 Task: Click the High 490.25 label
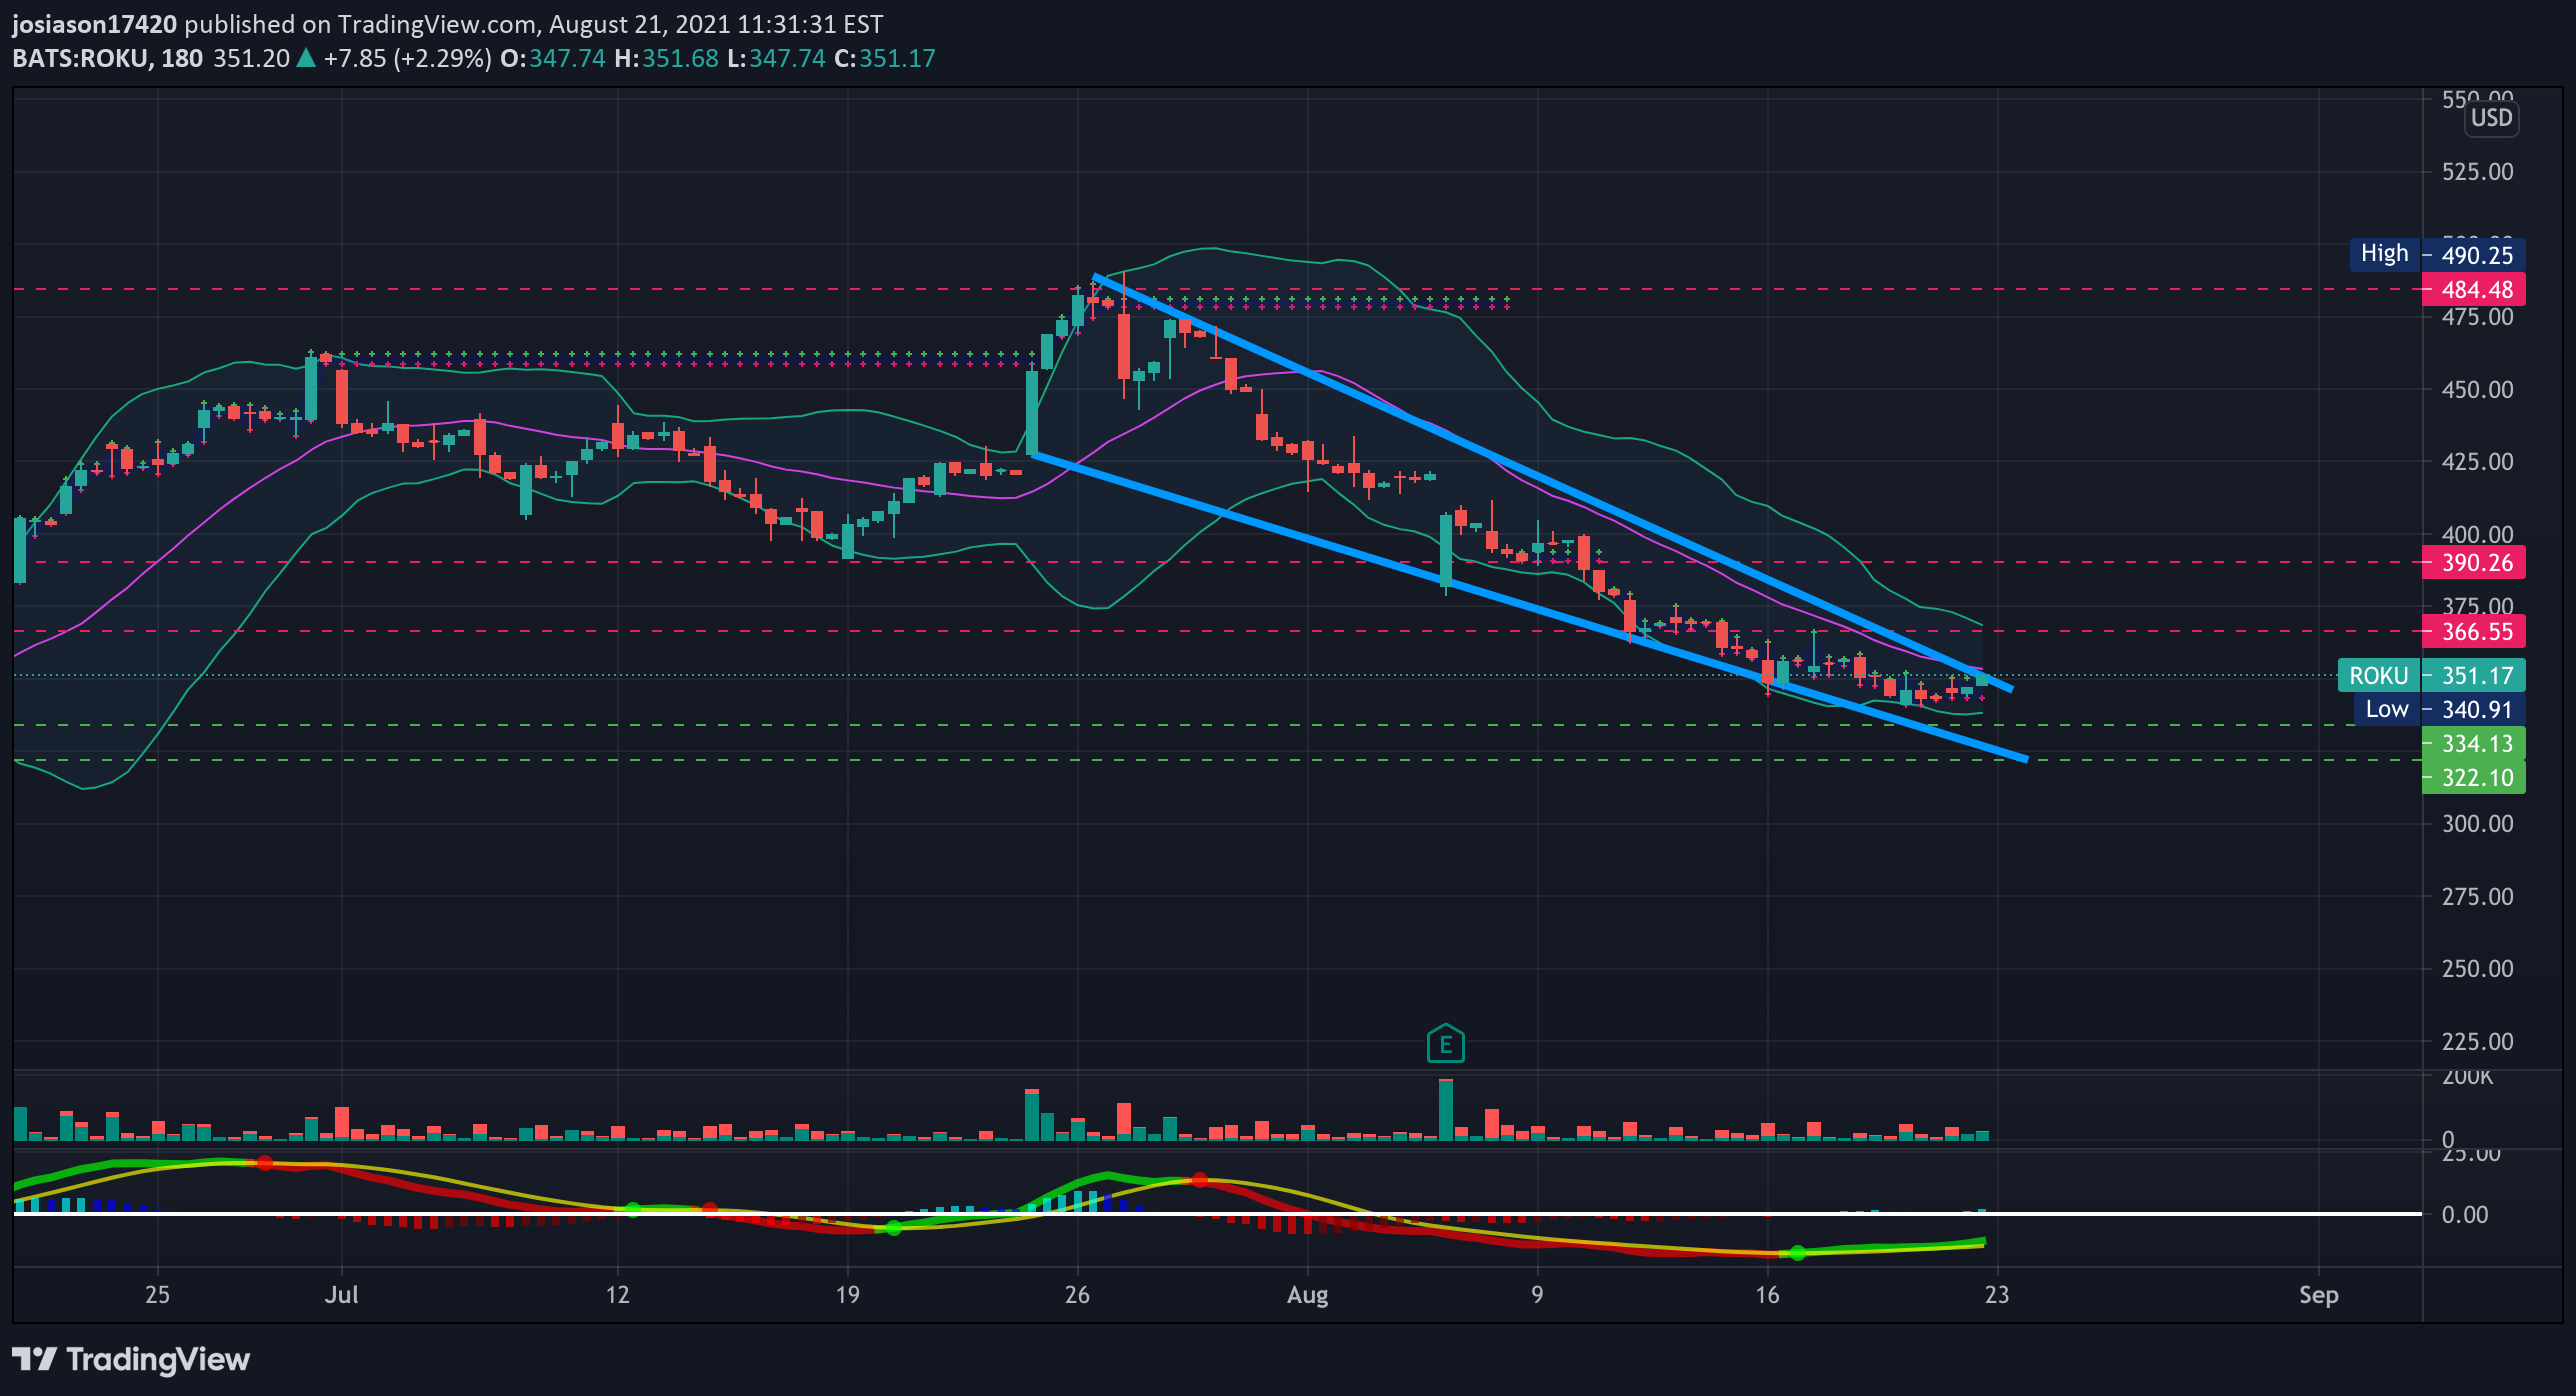pos(2437,254)
